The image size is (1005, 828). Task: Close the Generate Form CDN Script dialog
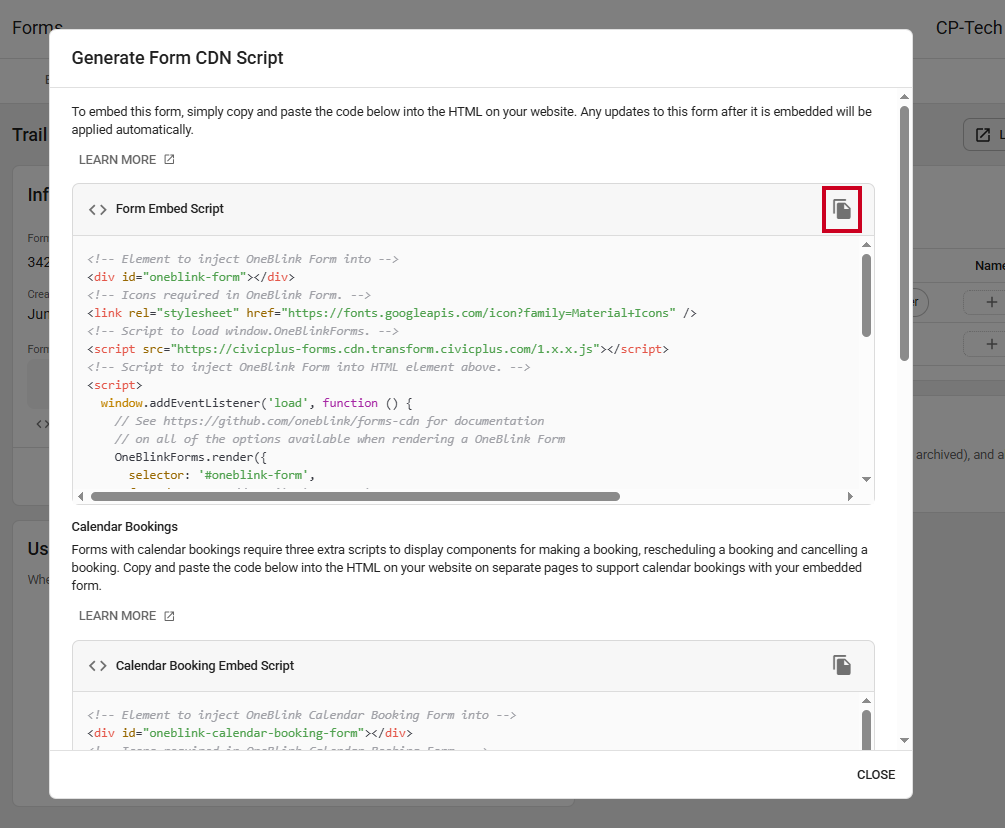pos(876,775)
